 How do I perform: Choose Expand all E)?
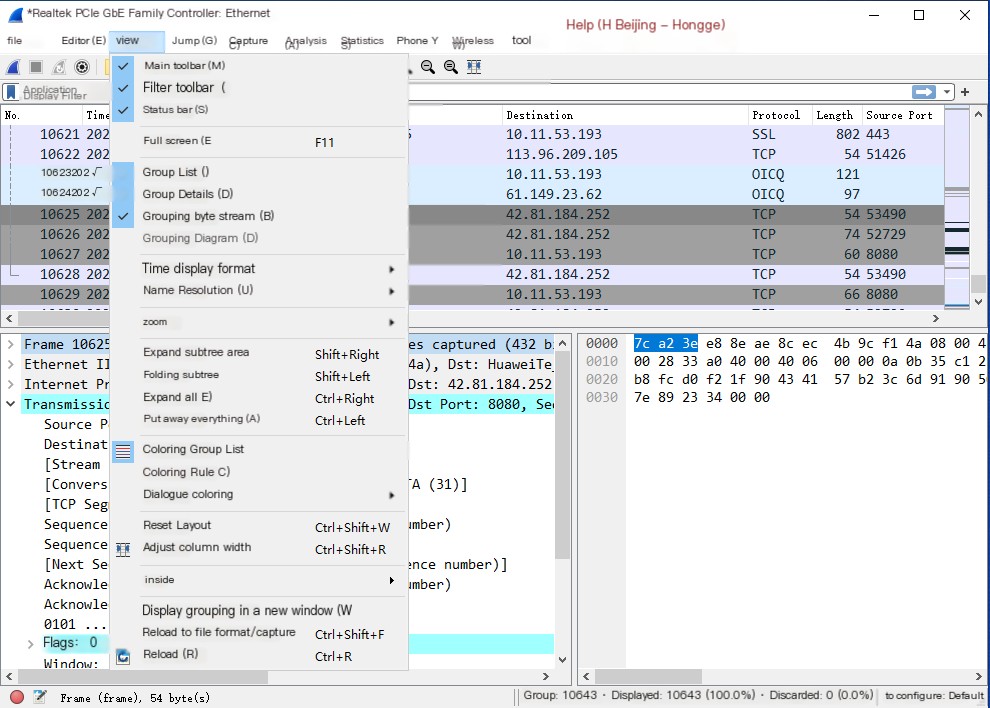pos(259,397)
